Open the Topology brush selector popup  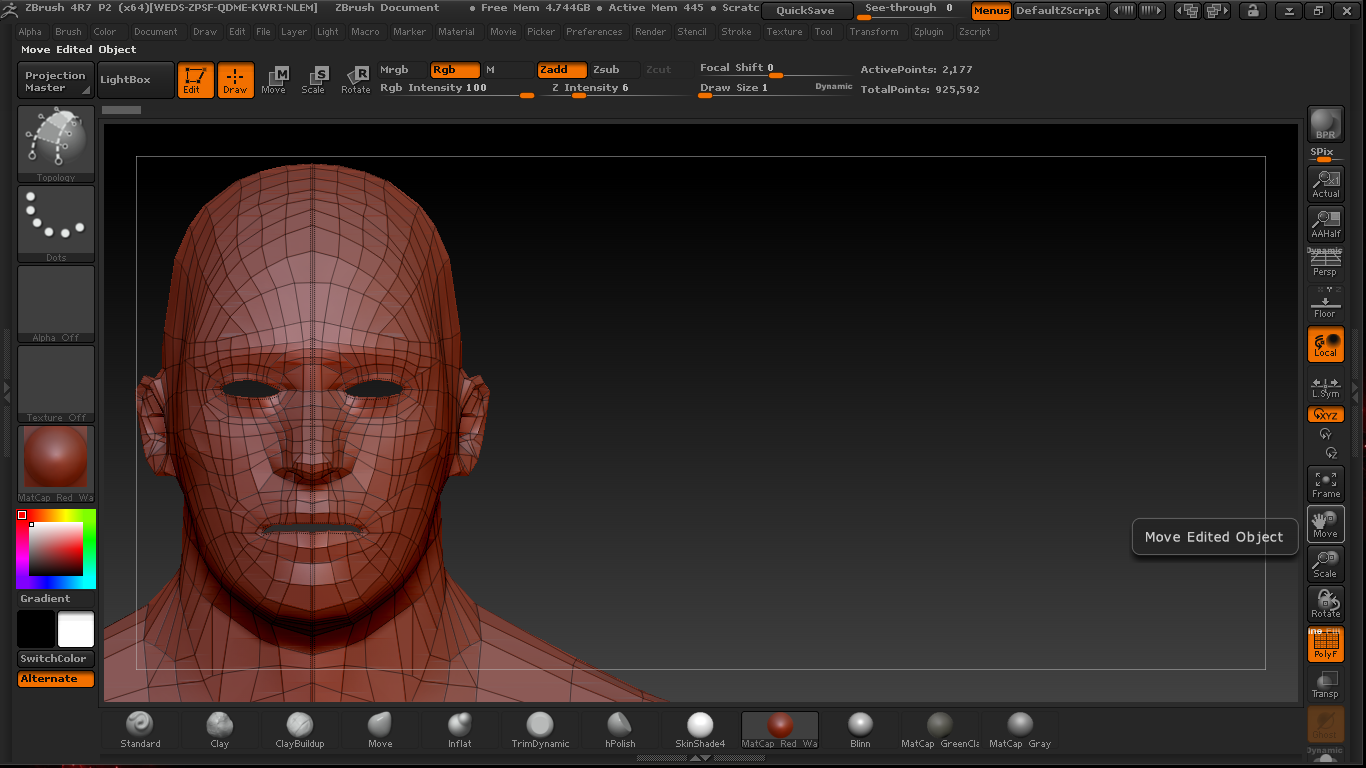pos(56,143)
